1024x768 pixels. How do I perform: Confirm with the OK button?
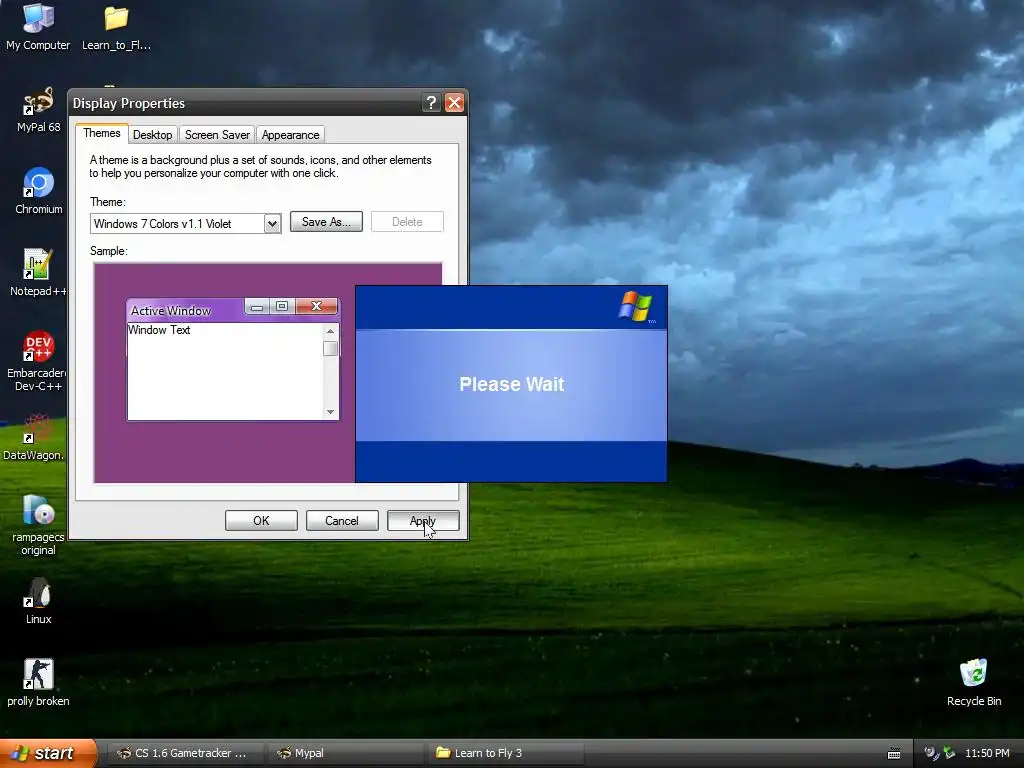261,520
